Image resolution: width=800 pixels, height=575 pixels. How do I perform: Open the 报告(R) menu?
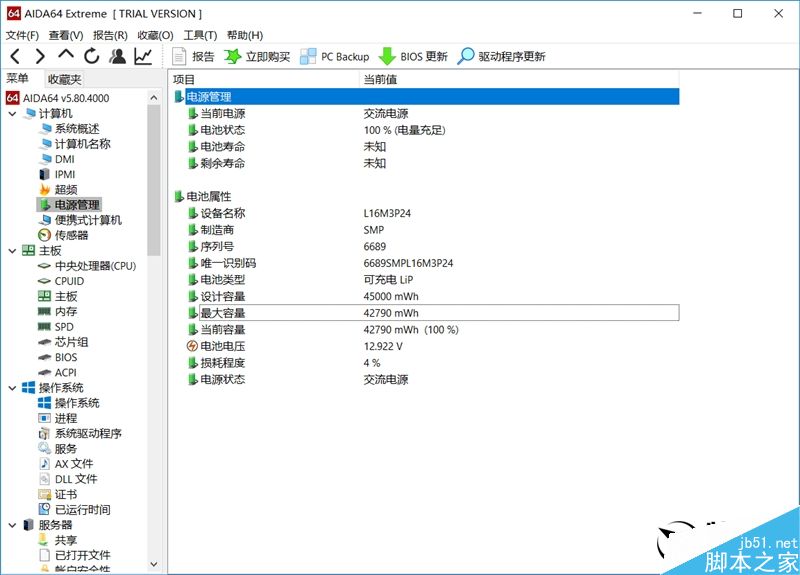pos(110,35)
